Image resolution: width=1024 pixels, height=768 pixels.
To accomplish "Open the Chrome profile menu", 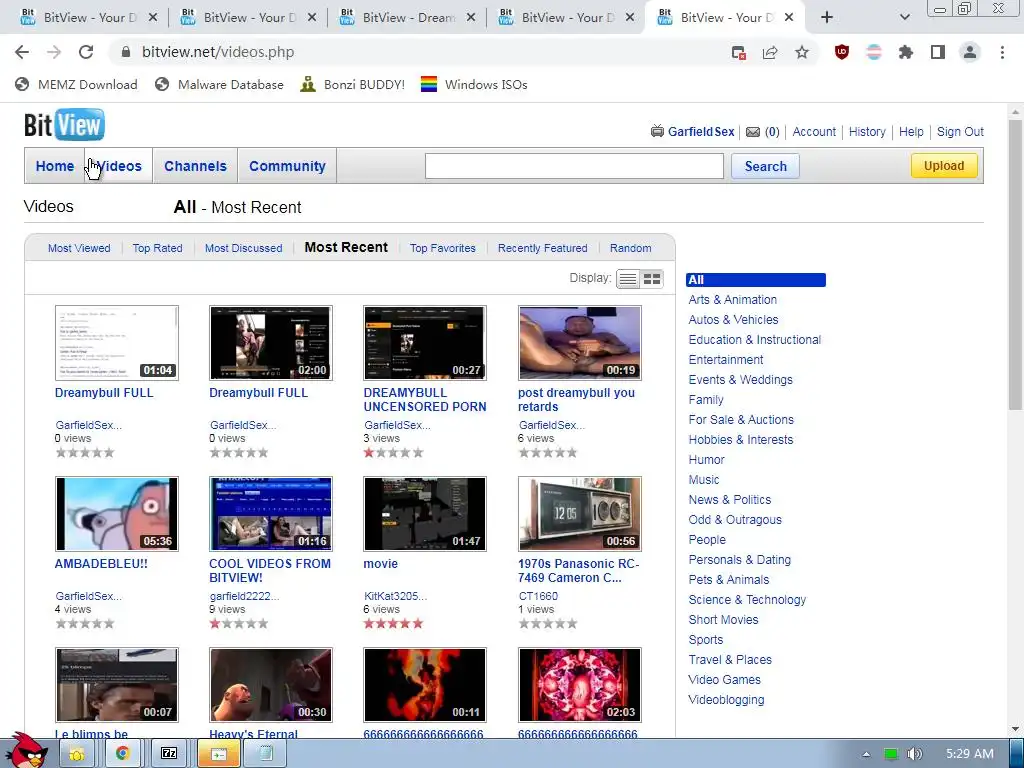I will 970,52.
